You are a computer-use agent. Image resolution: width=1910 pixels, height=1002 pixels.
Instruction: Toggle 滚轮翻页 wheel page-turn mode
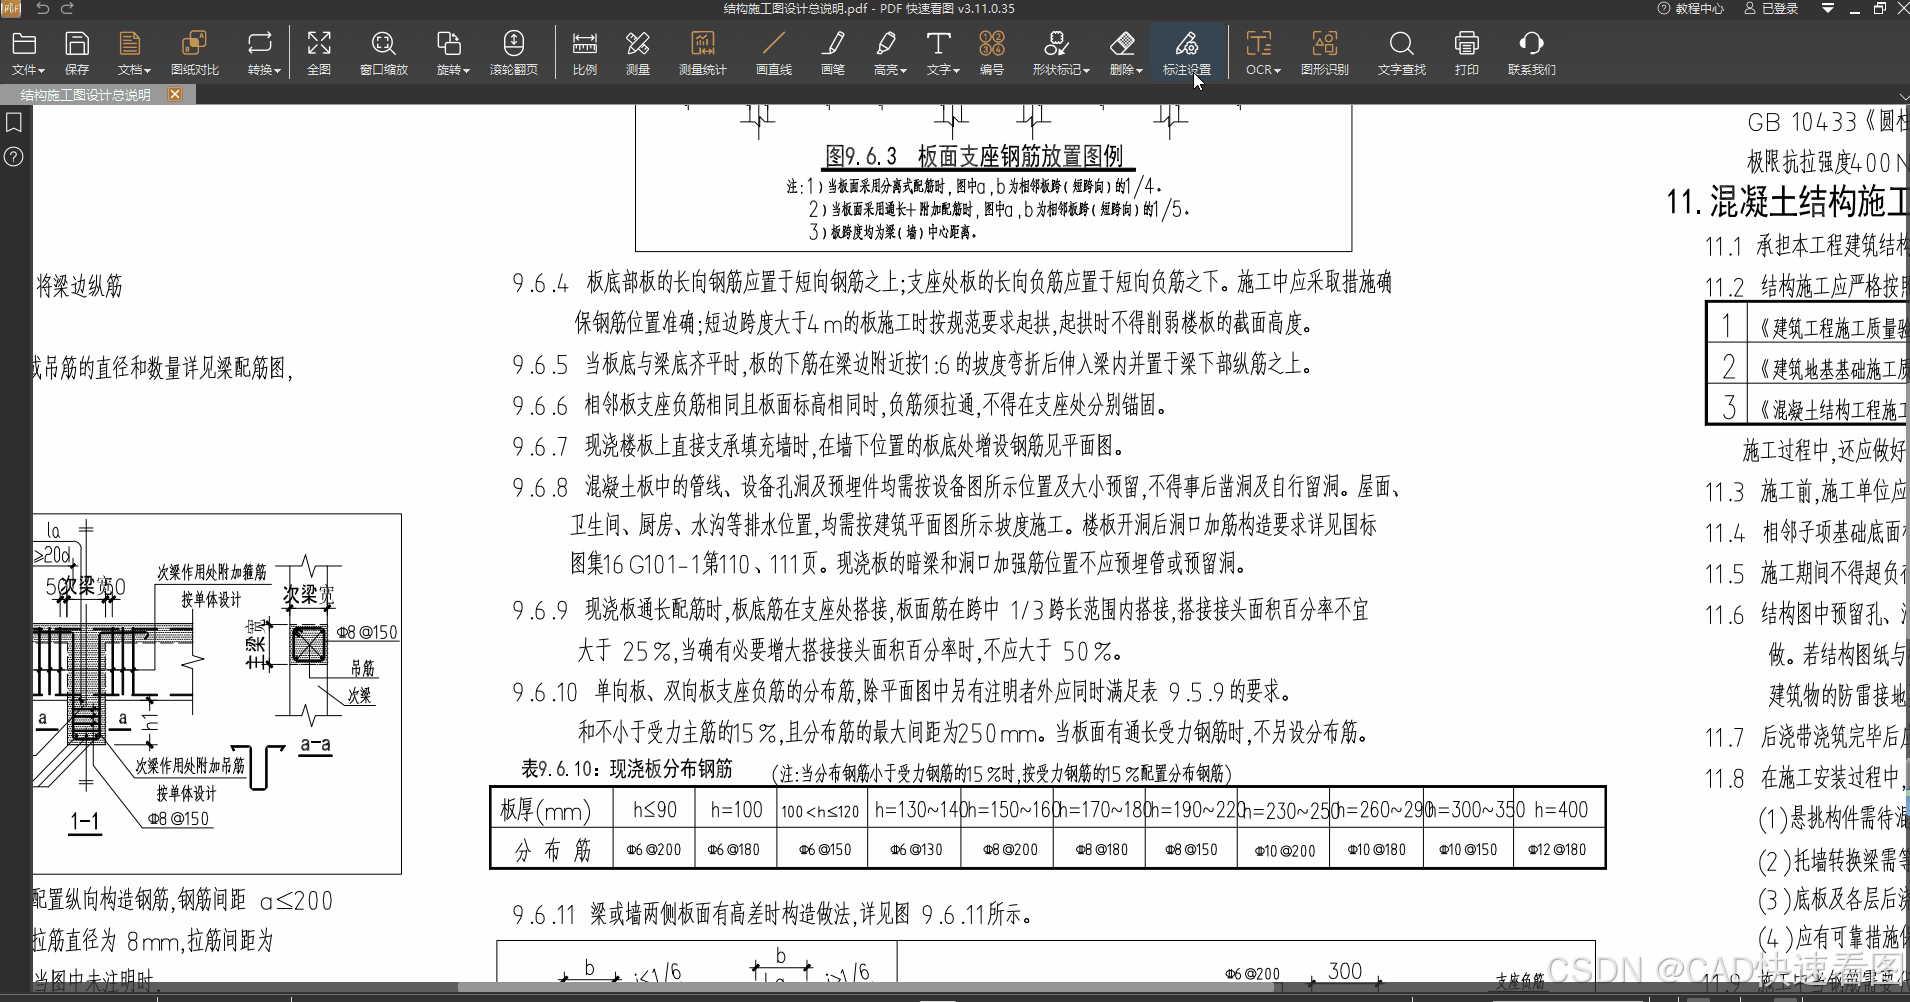(514, 53)
